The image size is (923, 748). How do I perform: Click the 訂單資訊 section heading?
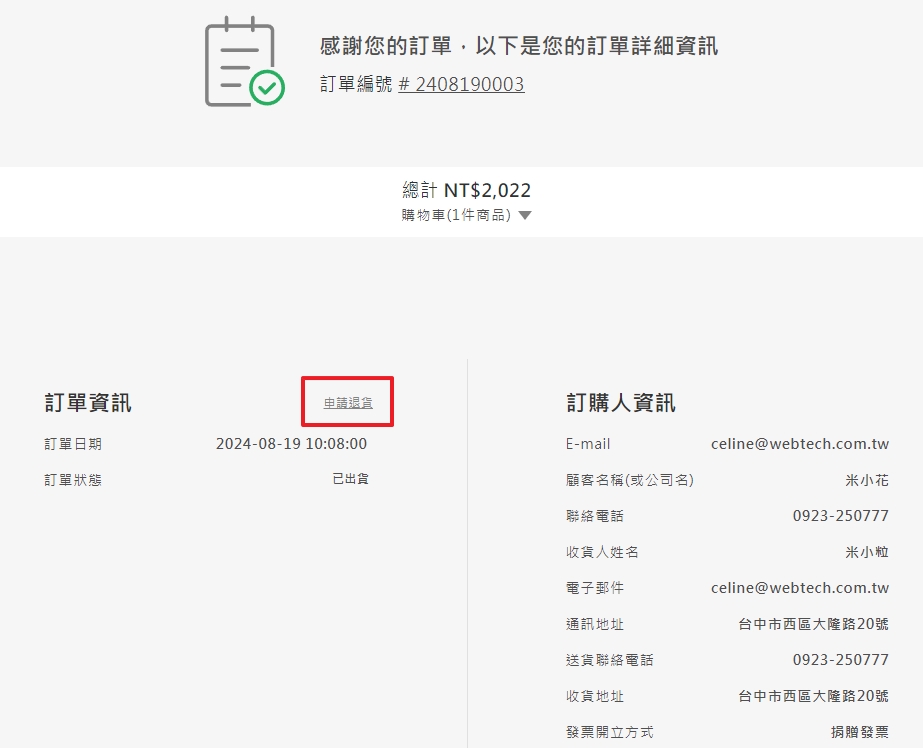click(x=88, y=402)
